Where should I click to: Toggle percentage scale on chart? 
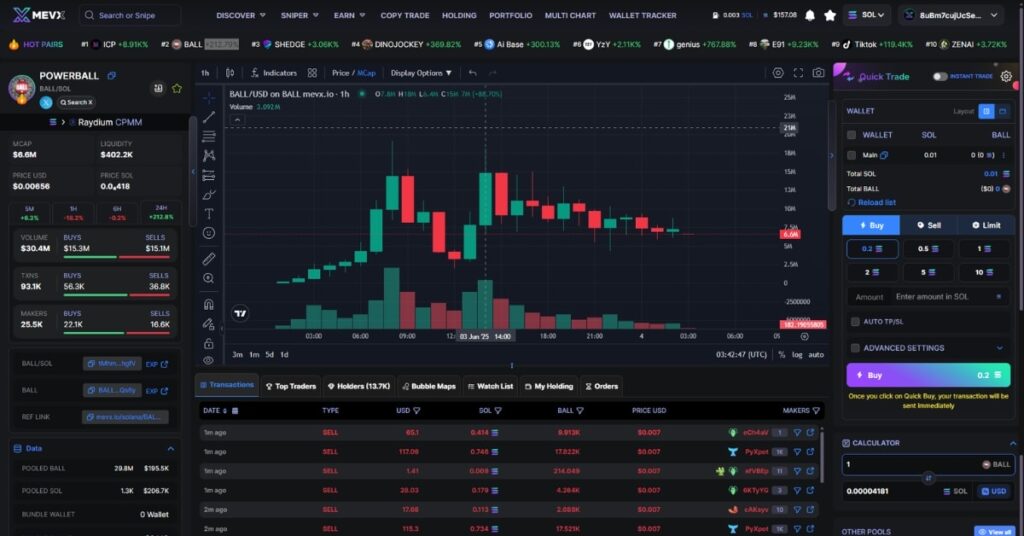point(781,355)
